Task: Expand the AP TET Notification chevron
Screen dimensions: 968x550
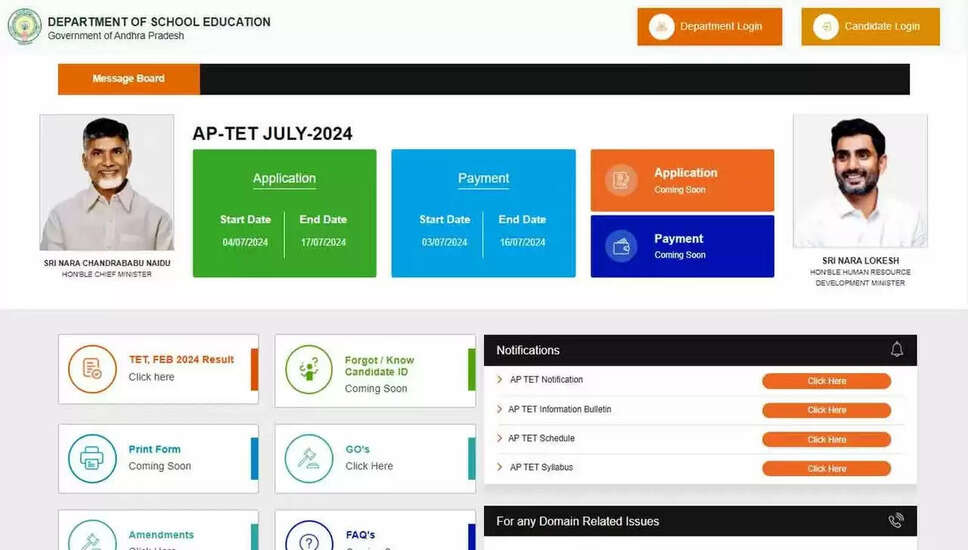Action: (500, 380)
